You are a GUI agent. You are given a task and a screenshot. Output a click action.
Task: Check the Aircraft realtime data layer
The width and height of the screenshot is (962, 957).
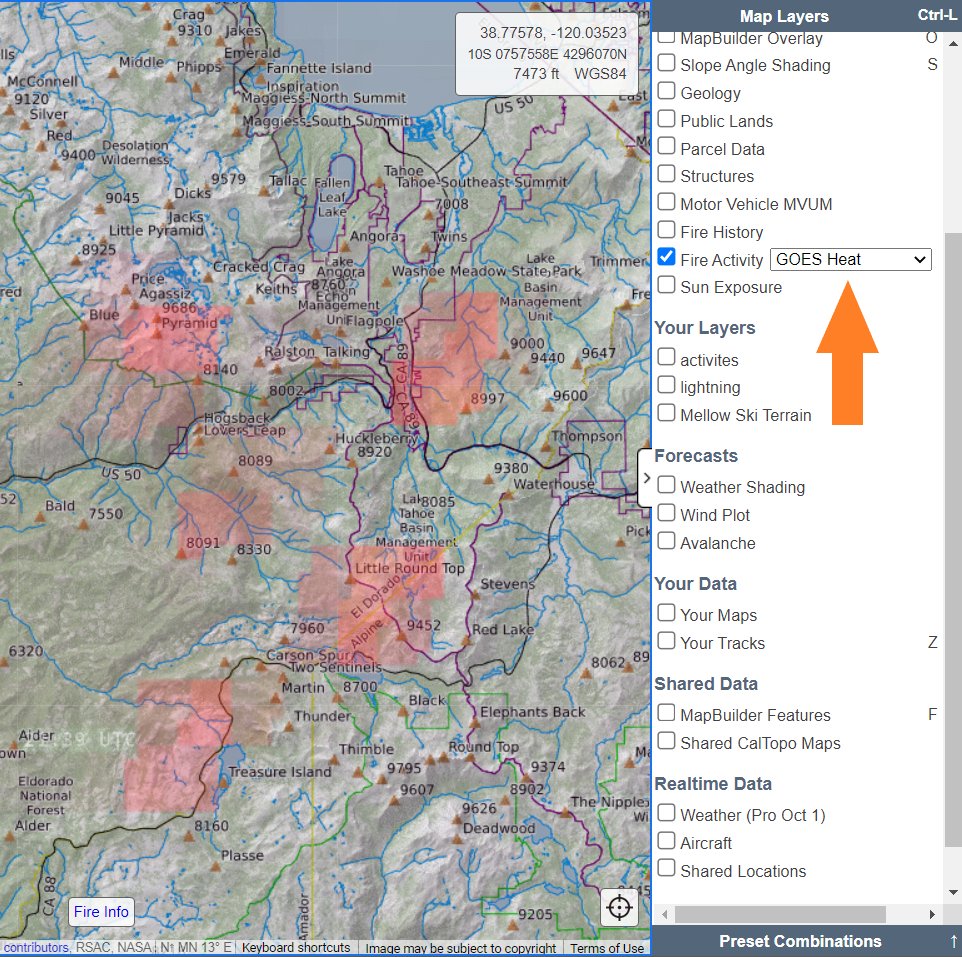click(666, 843)
